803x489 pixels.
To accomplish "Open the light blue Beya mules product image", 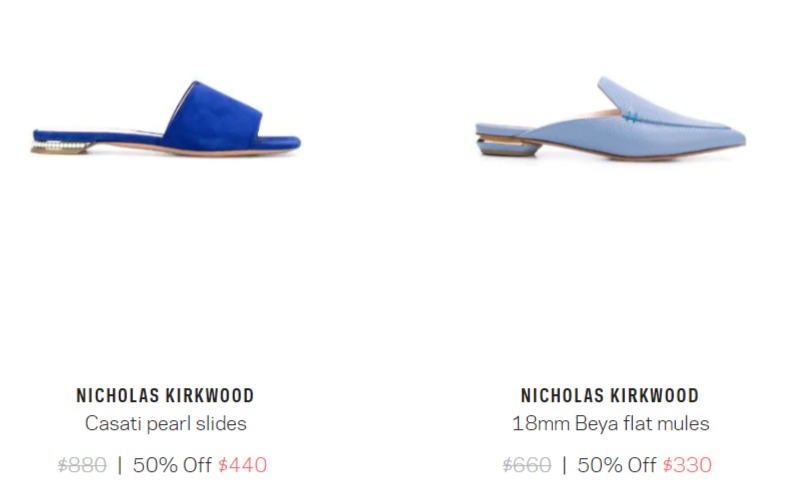I will (610, 119).
